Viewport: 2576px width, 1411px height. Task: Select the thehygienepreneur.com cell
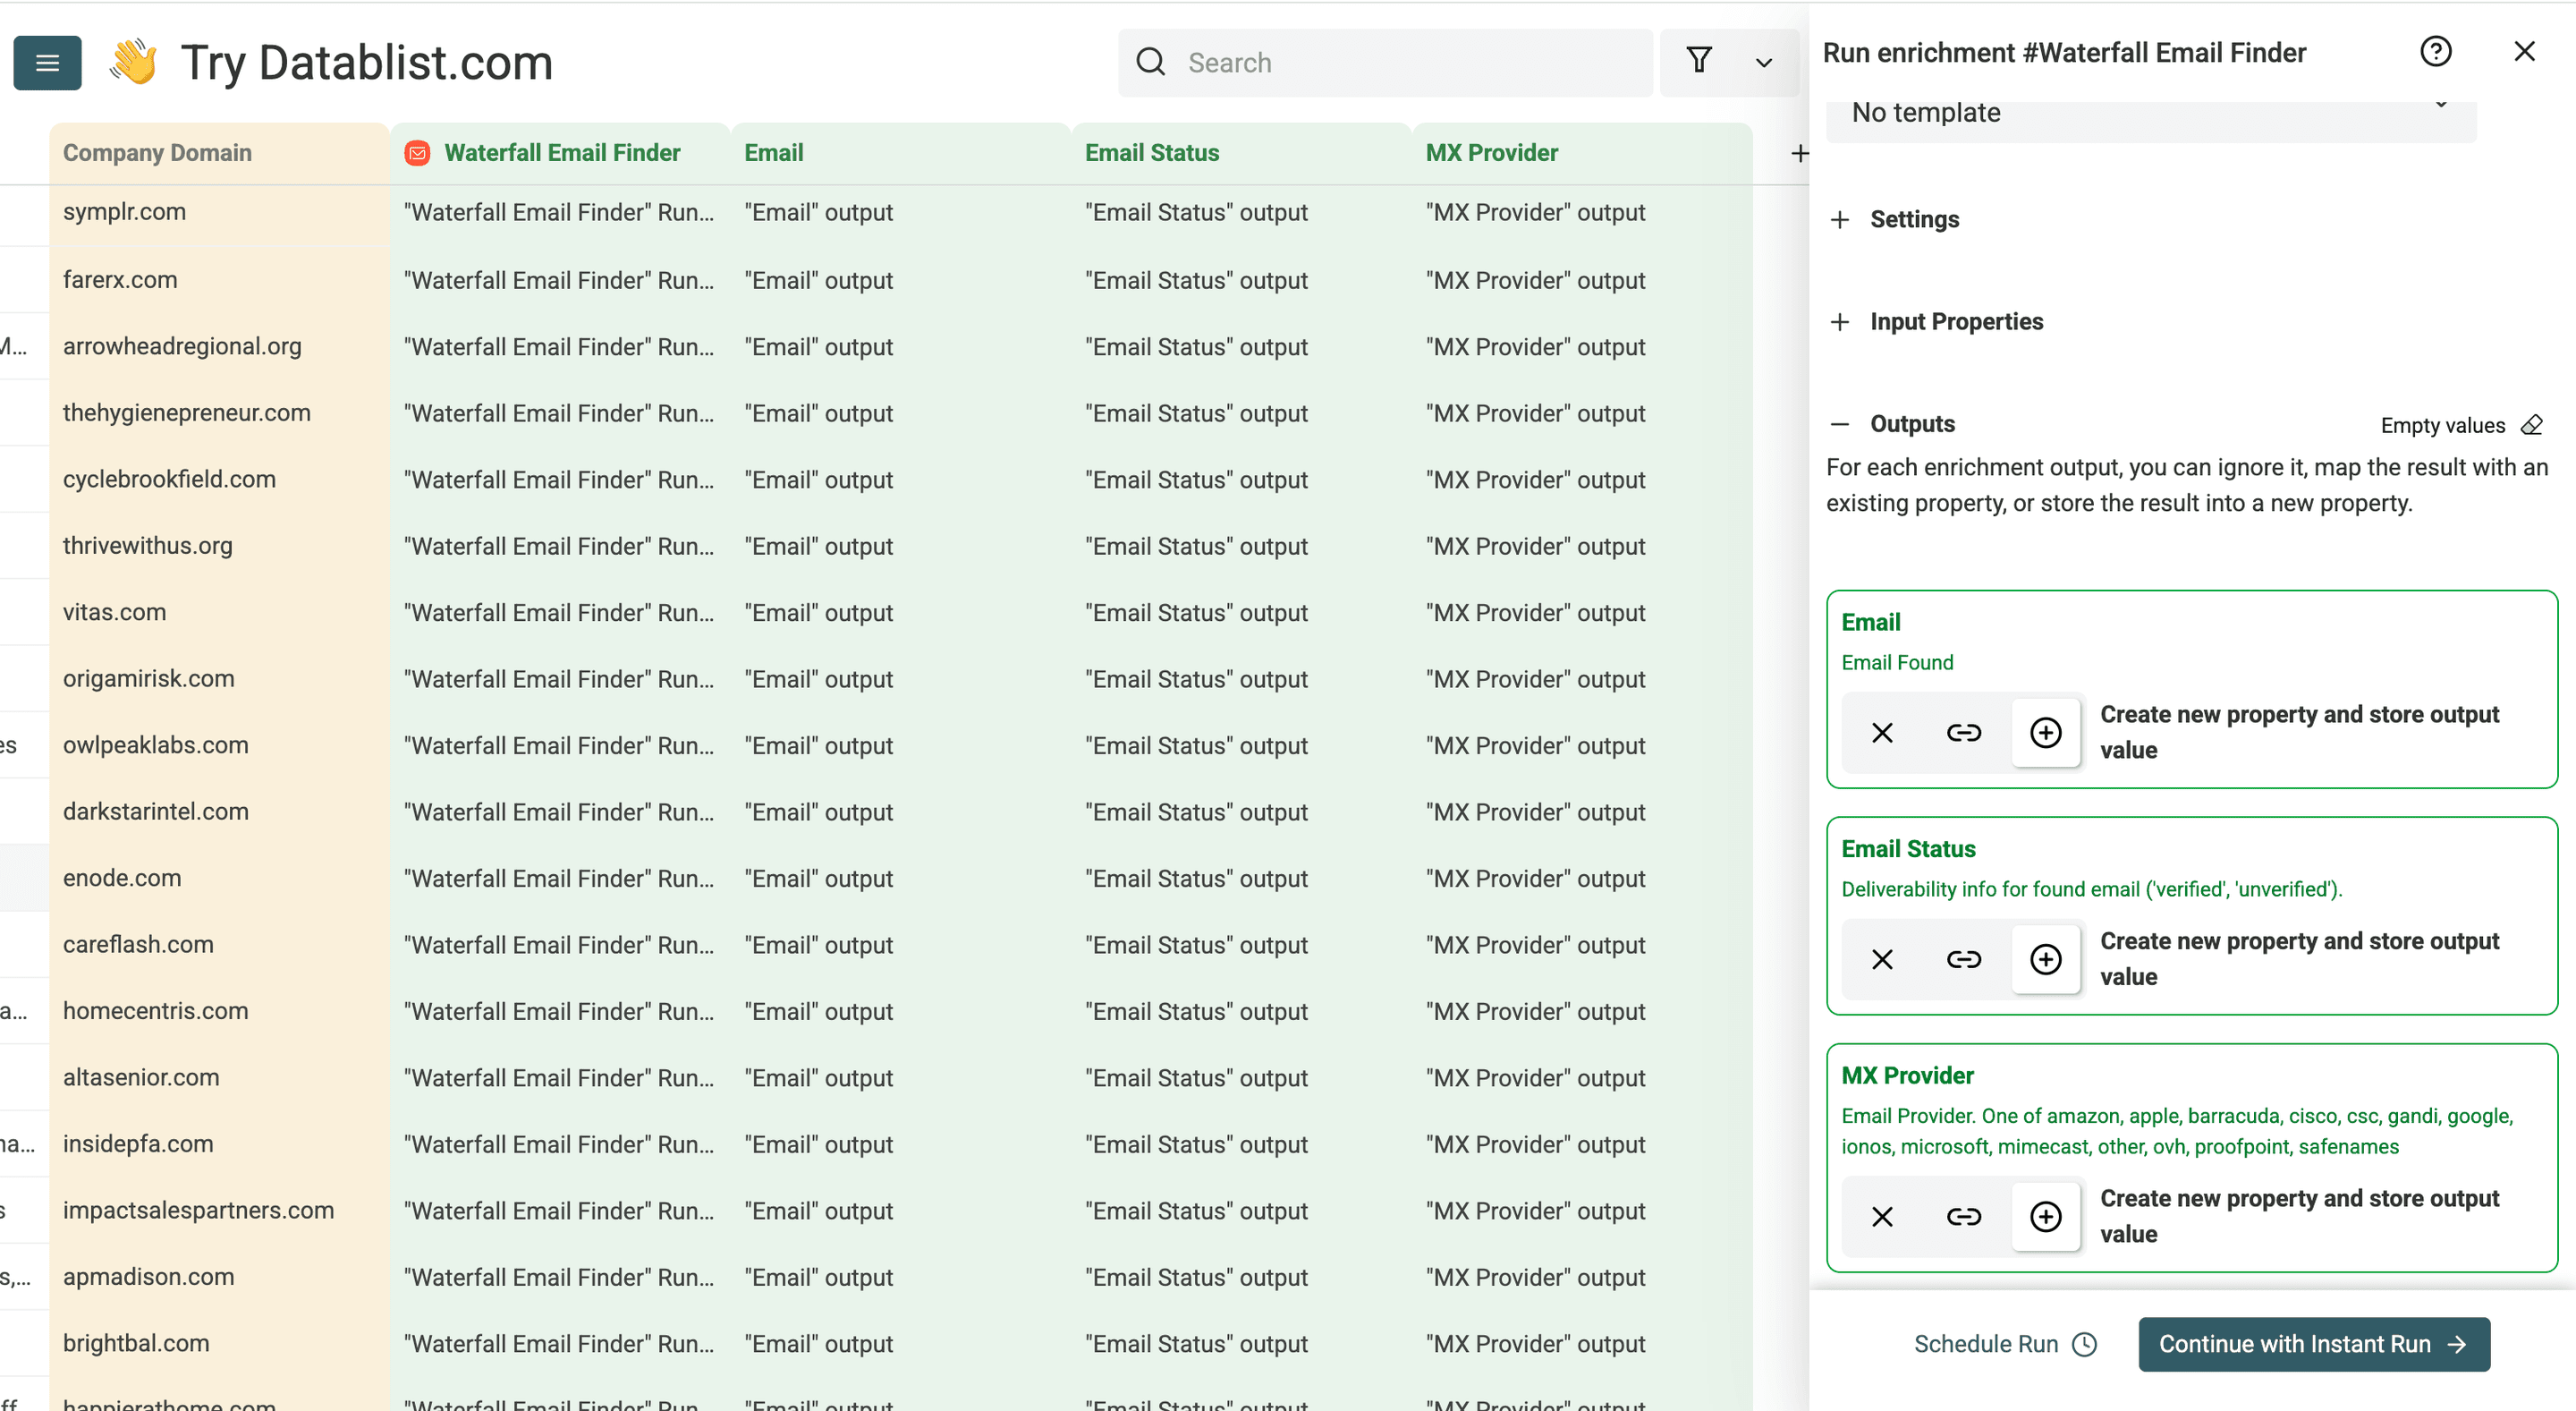tap(219, 413)
